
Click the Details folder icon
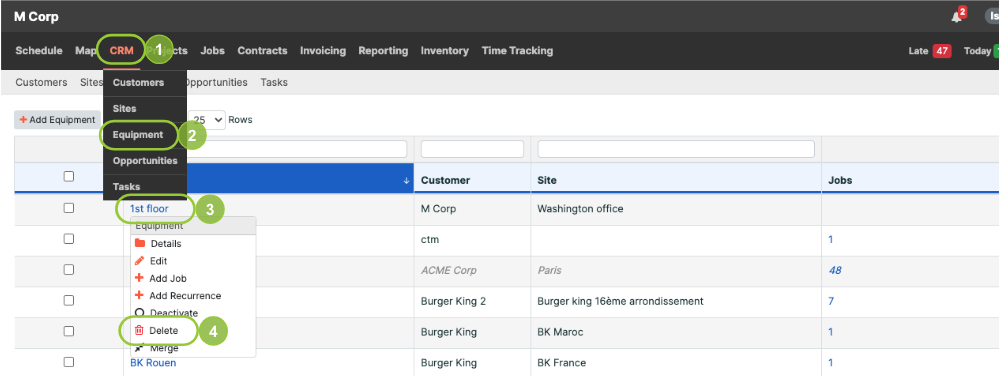pyautogui.click(x=140, y=243)
